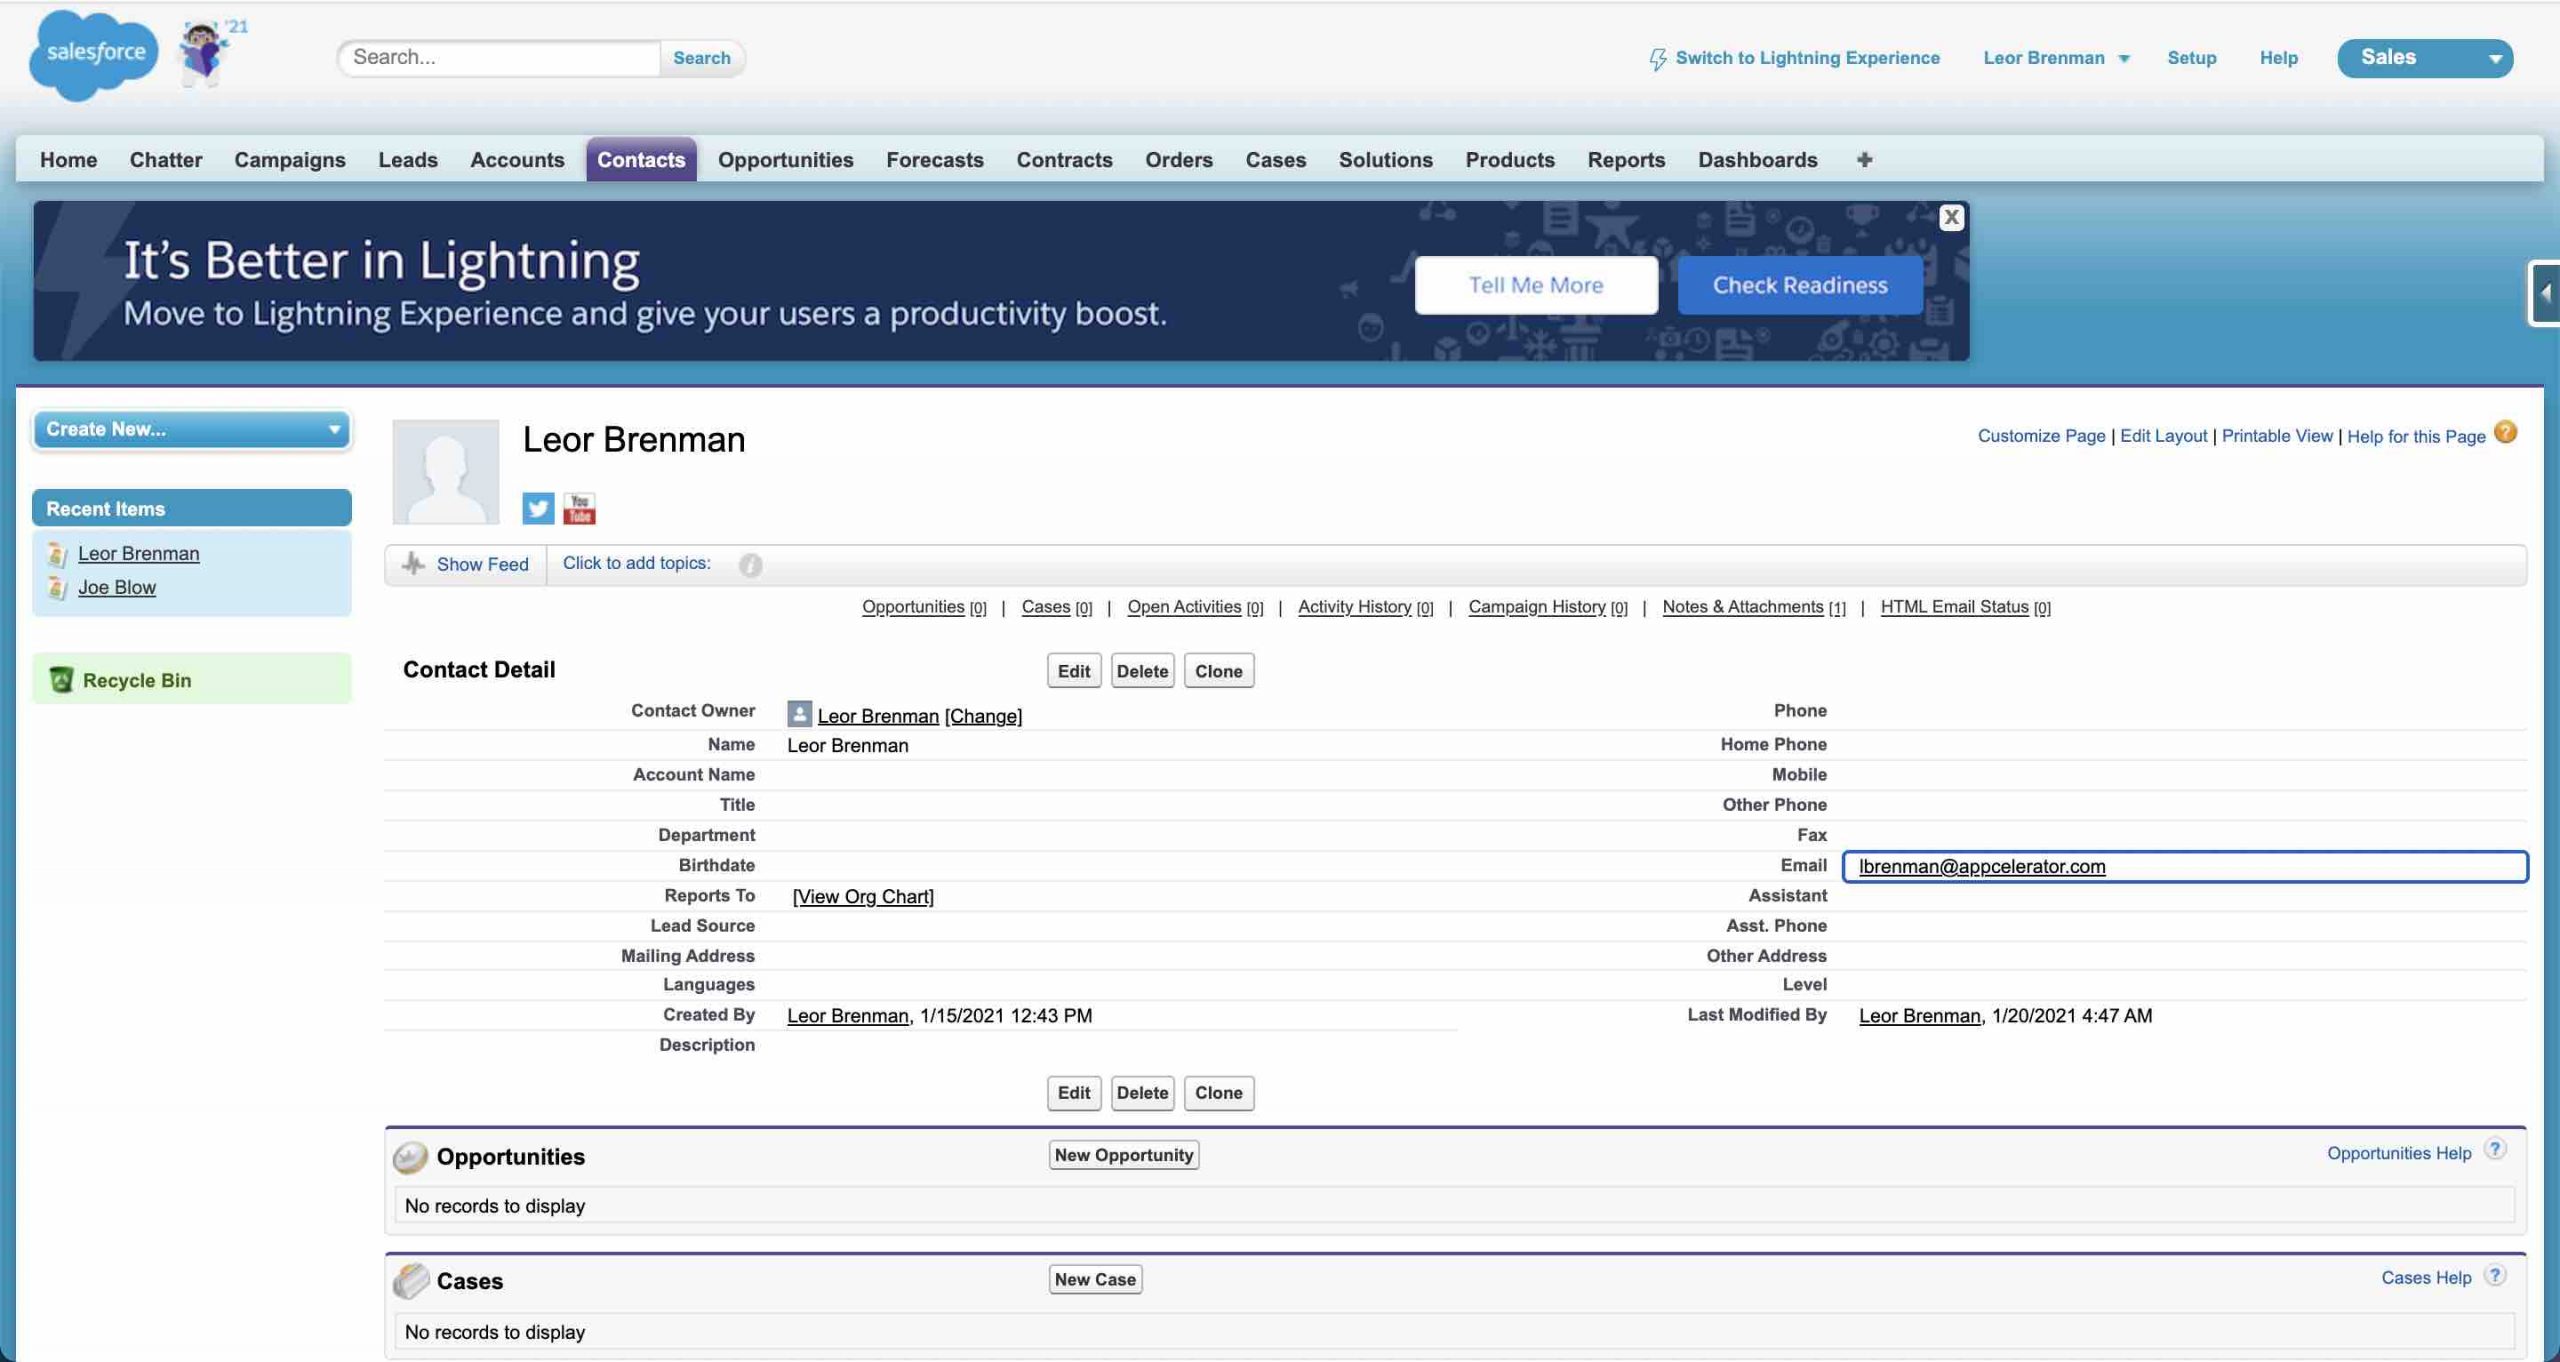Open the Campaigns tab
Screen dimensions: 2560x1362
[x=290, y=160]
